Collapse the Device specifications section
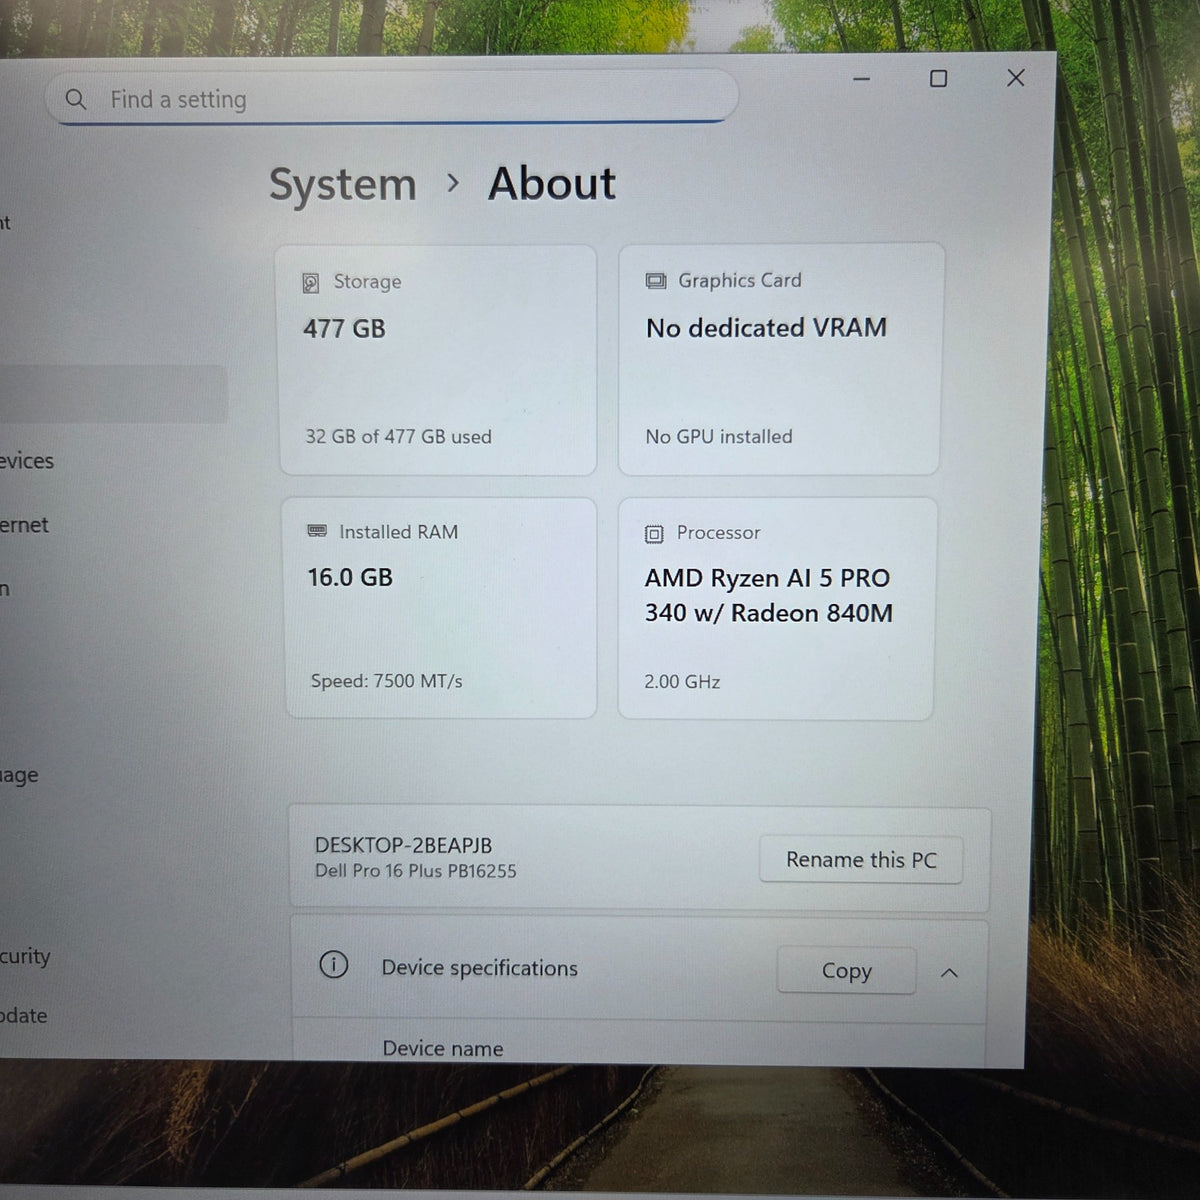 (x=949, y=972)
